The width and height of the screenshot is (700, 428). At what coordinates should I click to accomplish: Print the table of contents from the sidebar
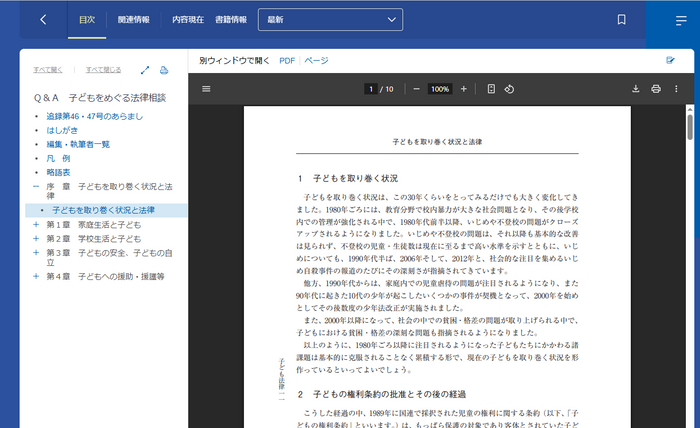[x=165, y=70]
